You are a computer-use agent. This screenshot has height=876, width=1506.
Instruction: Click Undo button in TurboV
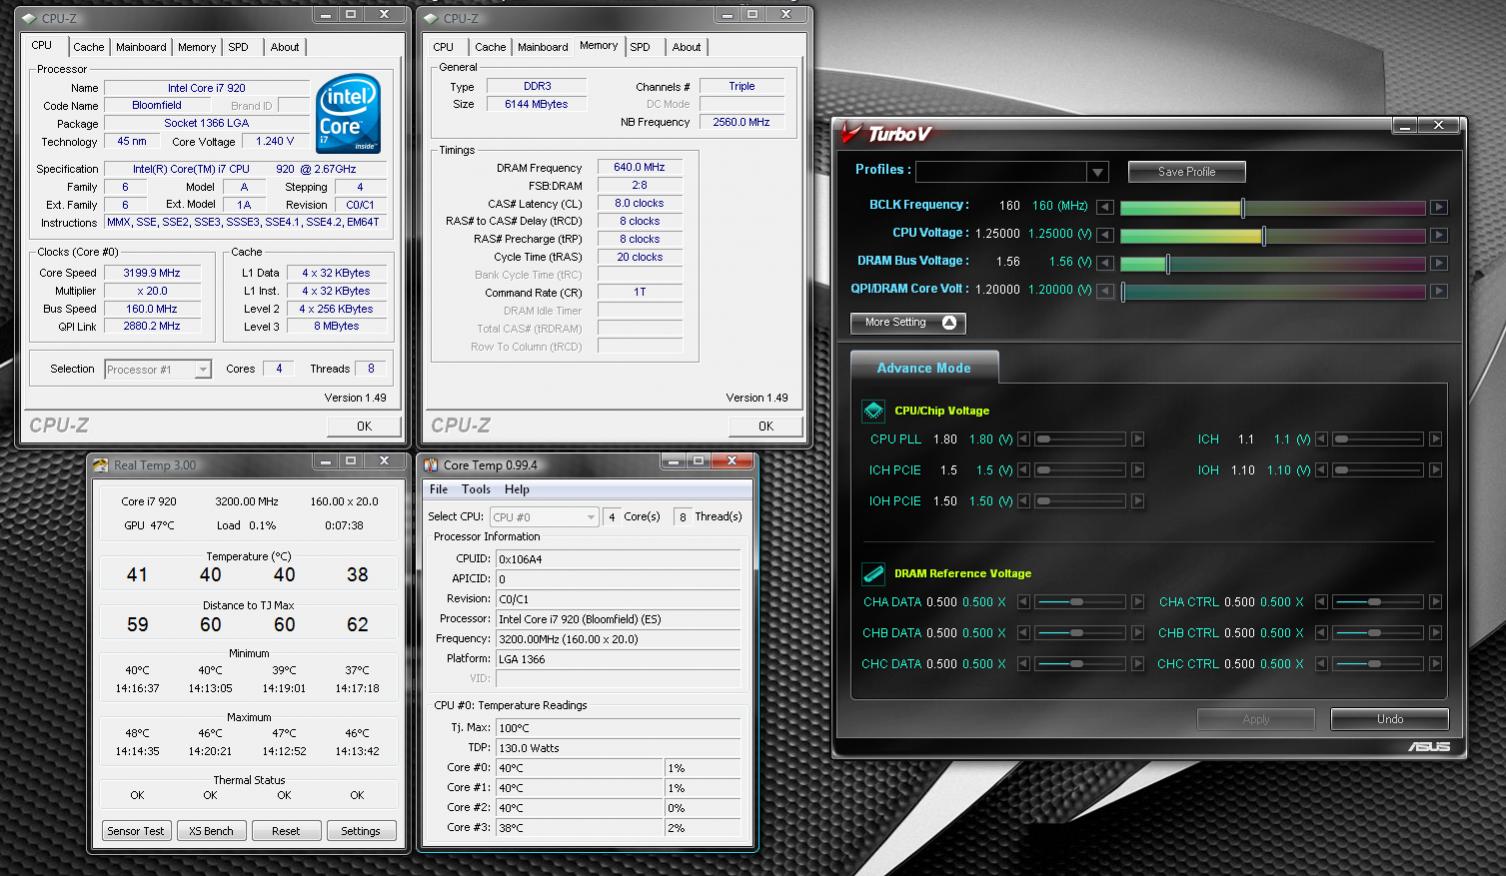pyautogui.click(x=1390, y=719)
